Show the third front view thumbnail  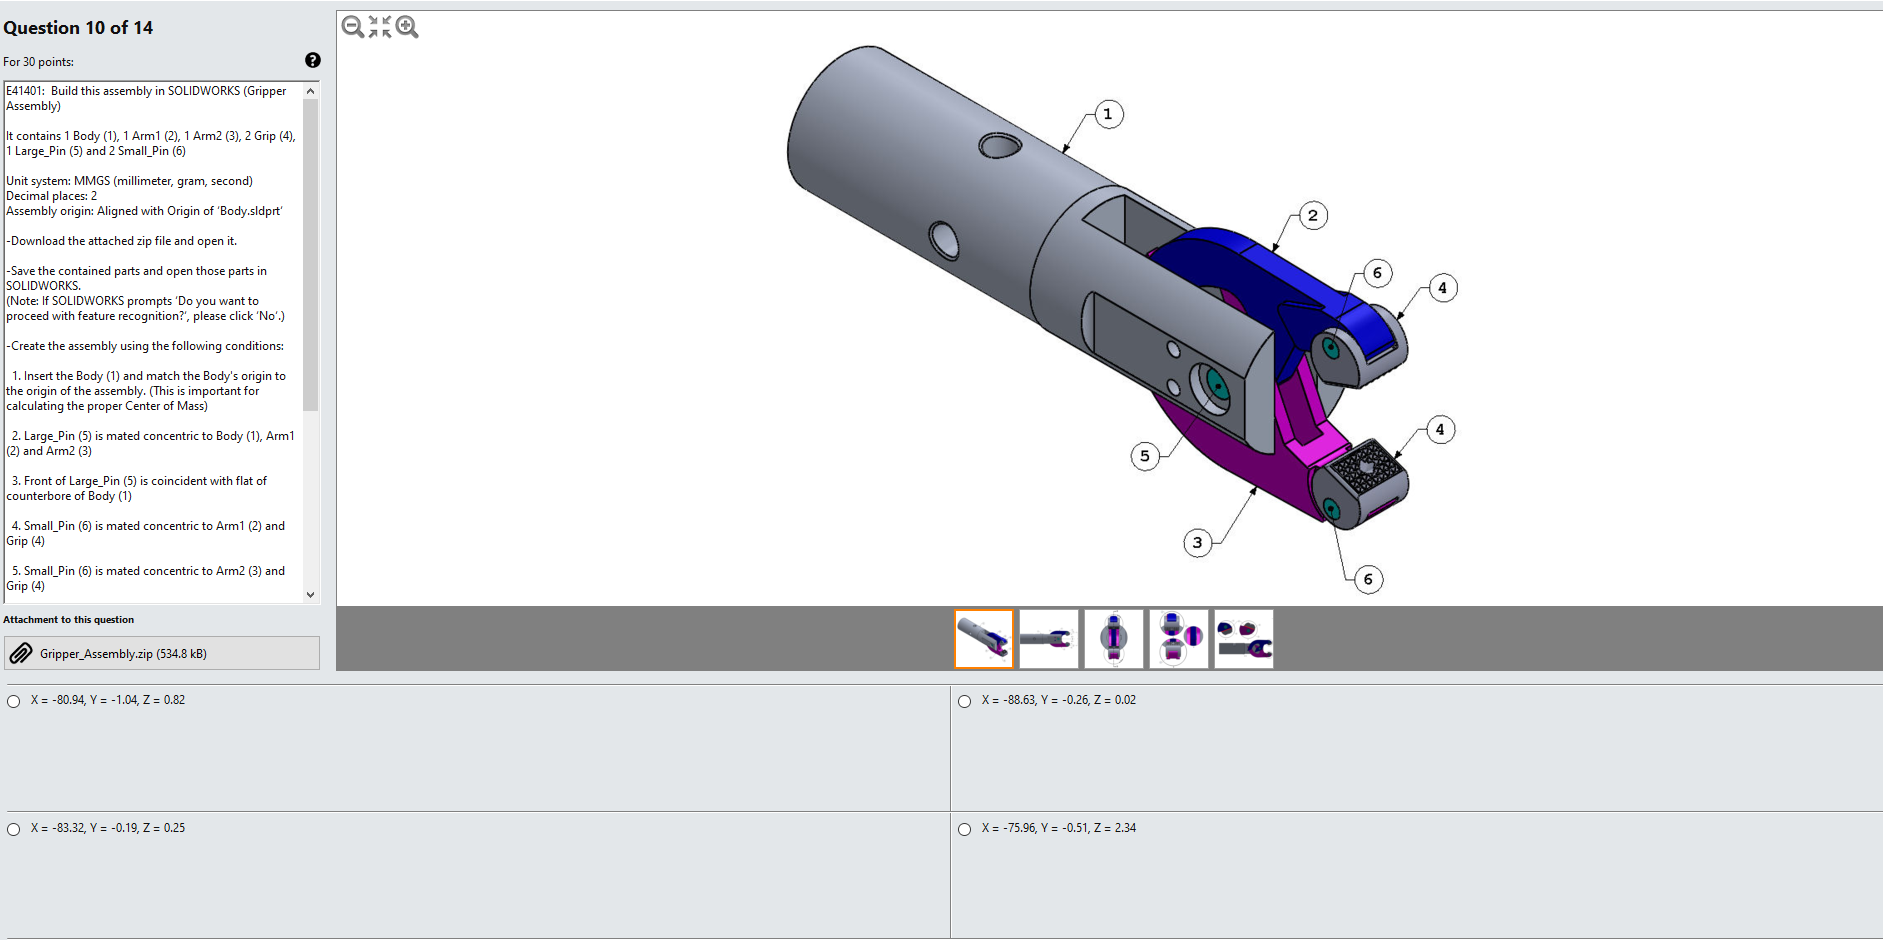pyautogui.click(x=1114, y=639)
